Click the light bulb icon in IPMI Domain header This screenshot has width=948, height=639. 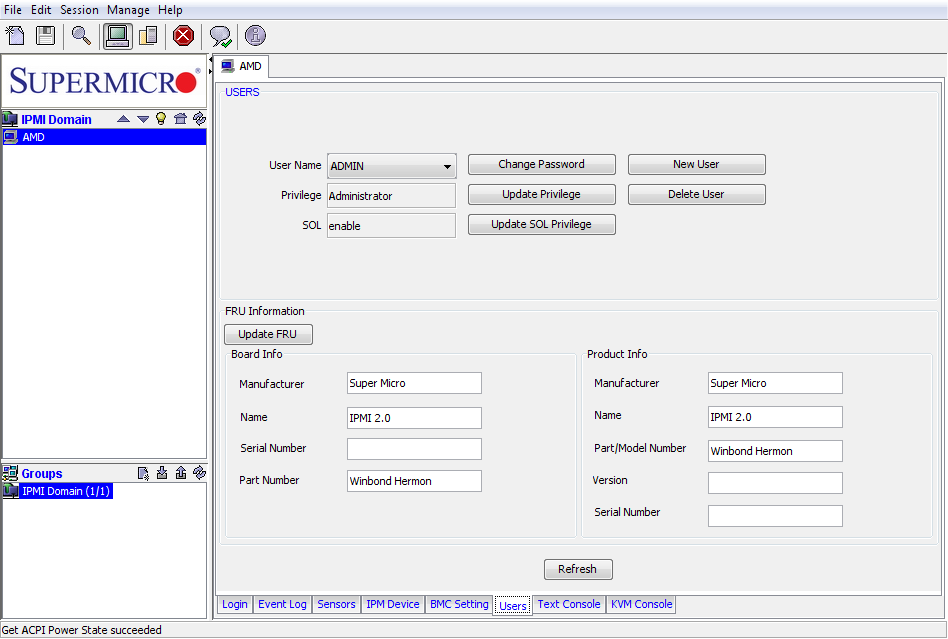[160, 119]
